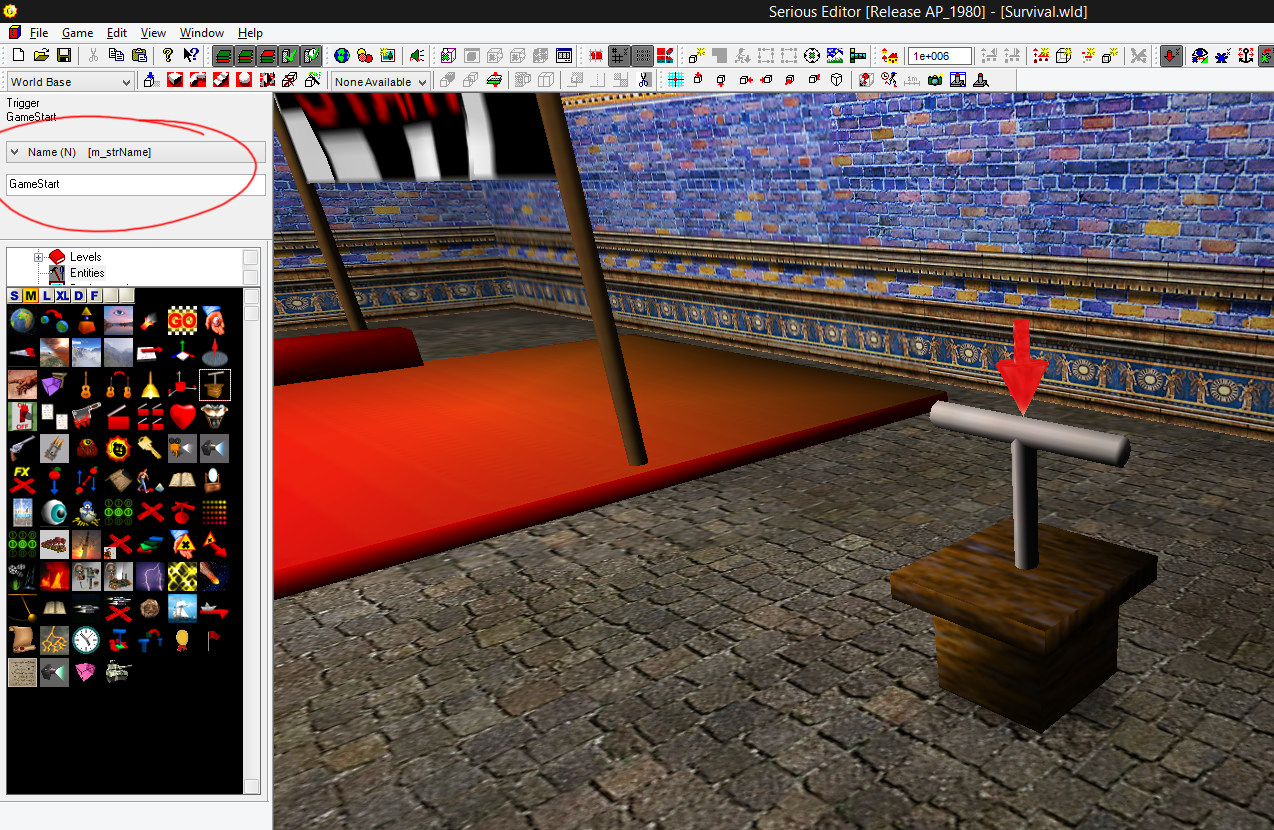Select the eyeball entity icon
Viewport: 1274px width, 830px height.
(54, 512)
